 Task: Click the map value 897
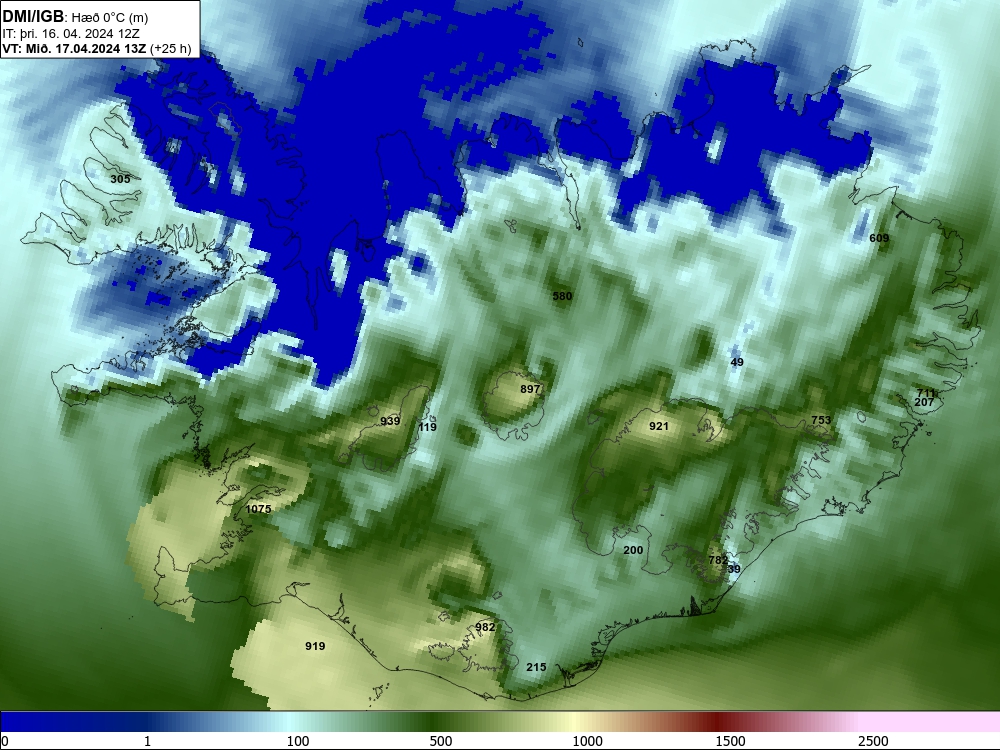[530, 389]
